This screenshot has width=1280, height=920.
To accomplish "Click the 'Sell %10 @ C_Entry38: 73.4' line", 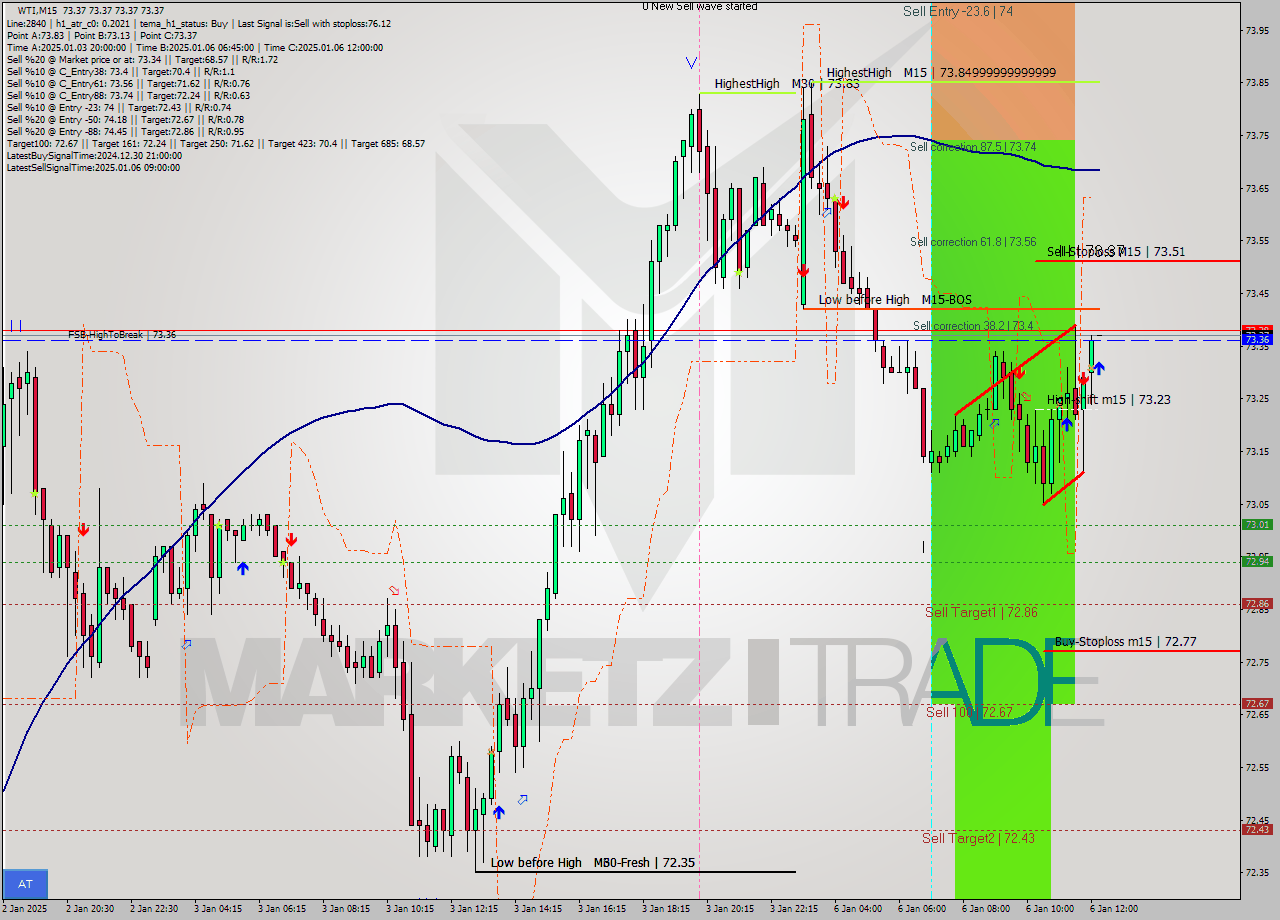I will tap(120, 71).
